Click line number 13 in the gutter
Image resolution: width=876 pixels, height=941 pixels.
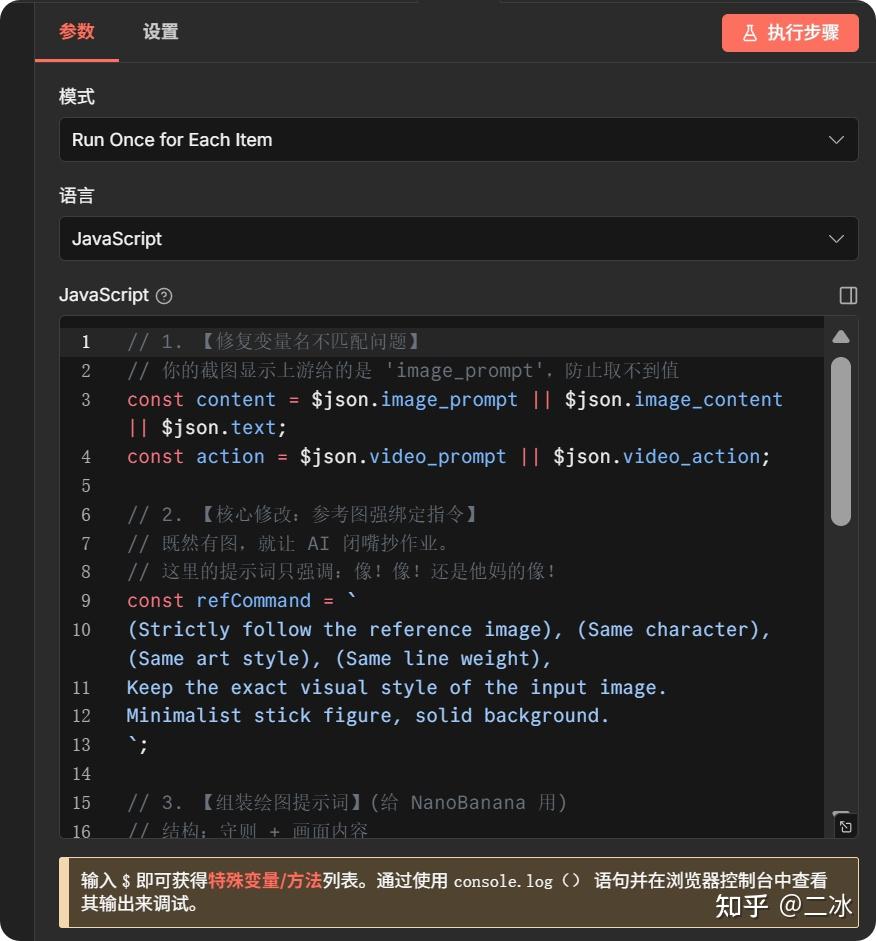click(81, 745)
